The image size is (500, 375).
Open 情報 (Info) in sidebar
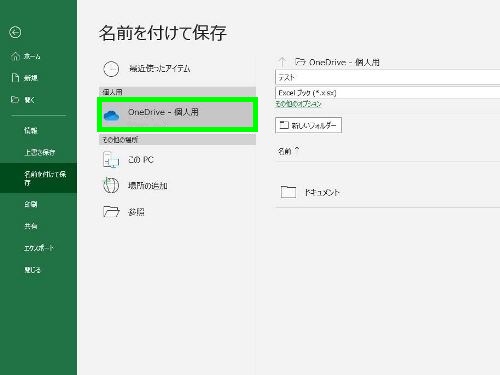point(31,130)
